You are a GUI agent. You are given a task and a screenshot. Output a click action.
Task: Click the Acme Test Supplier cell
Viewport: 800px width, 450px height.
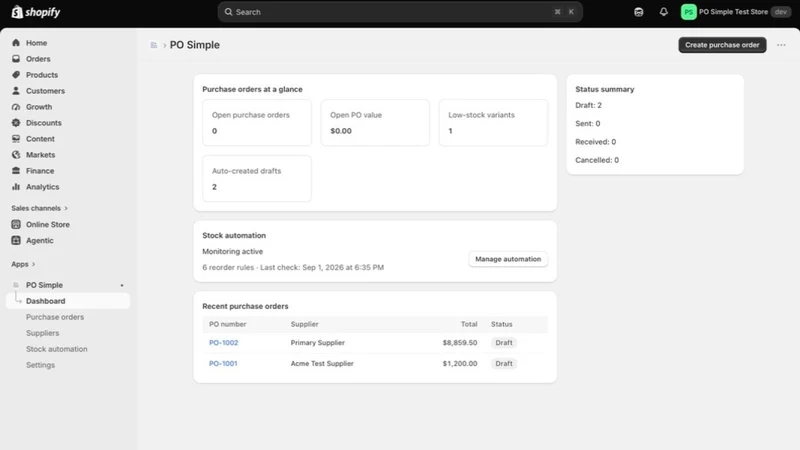pos(322,364)
